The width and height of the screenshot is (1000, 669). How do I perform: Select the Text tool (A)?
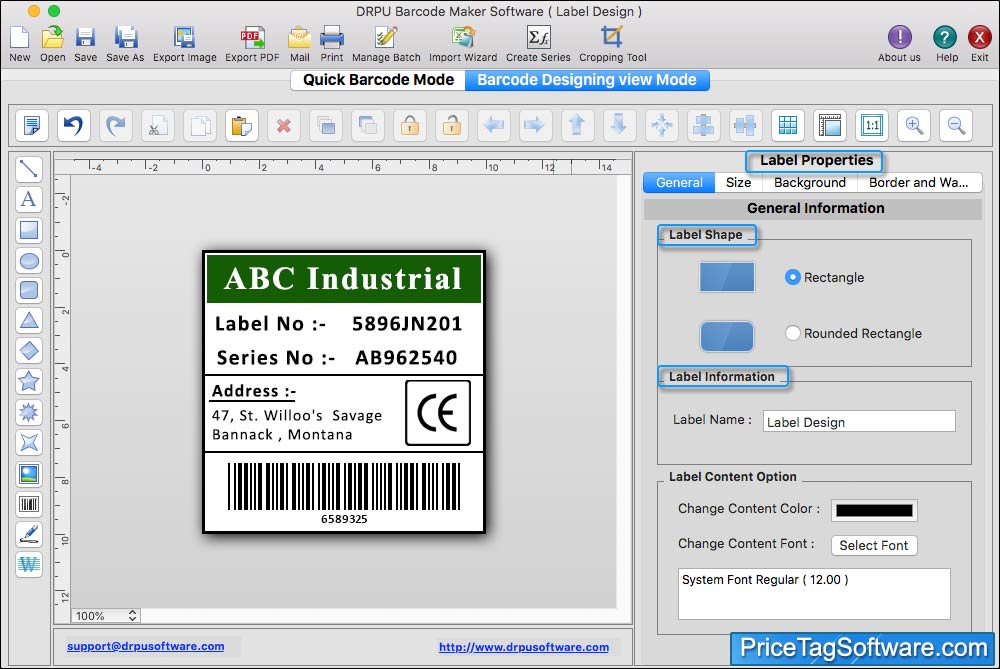[x=29, y=199]
